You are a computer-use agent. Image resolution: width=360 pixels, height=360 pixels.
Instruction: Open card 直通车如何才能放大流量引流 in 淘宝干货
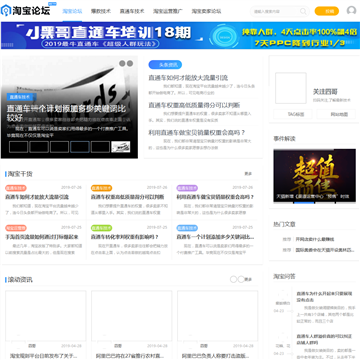tap(37, 197)
